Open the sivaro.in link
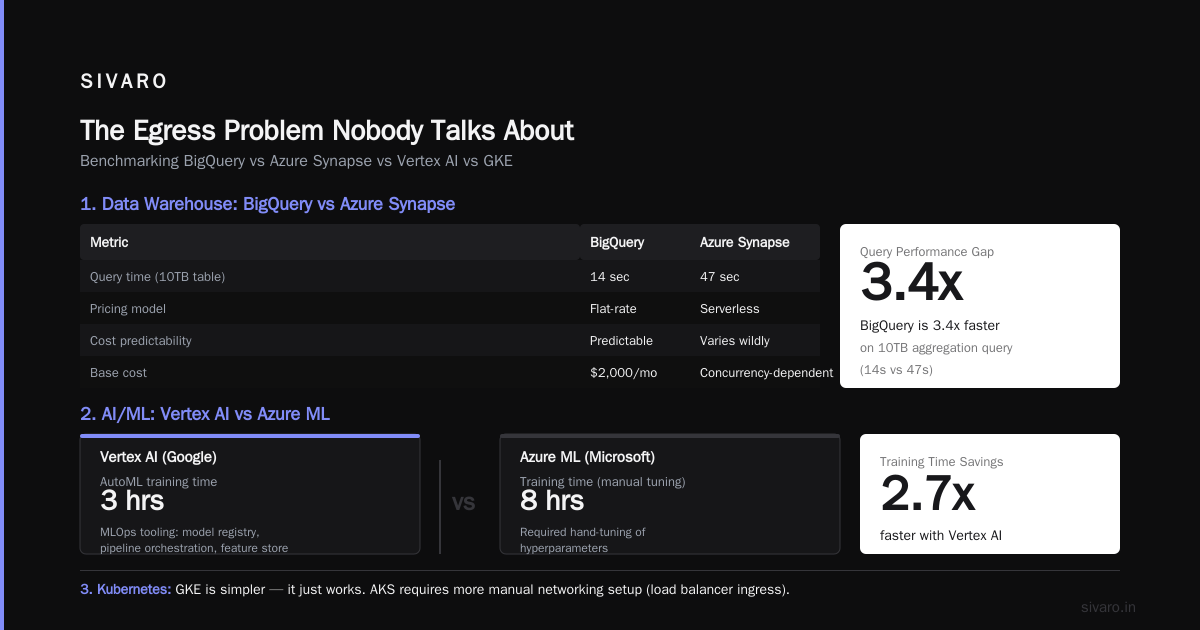 point(1108,607)
